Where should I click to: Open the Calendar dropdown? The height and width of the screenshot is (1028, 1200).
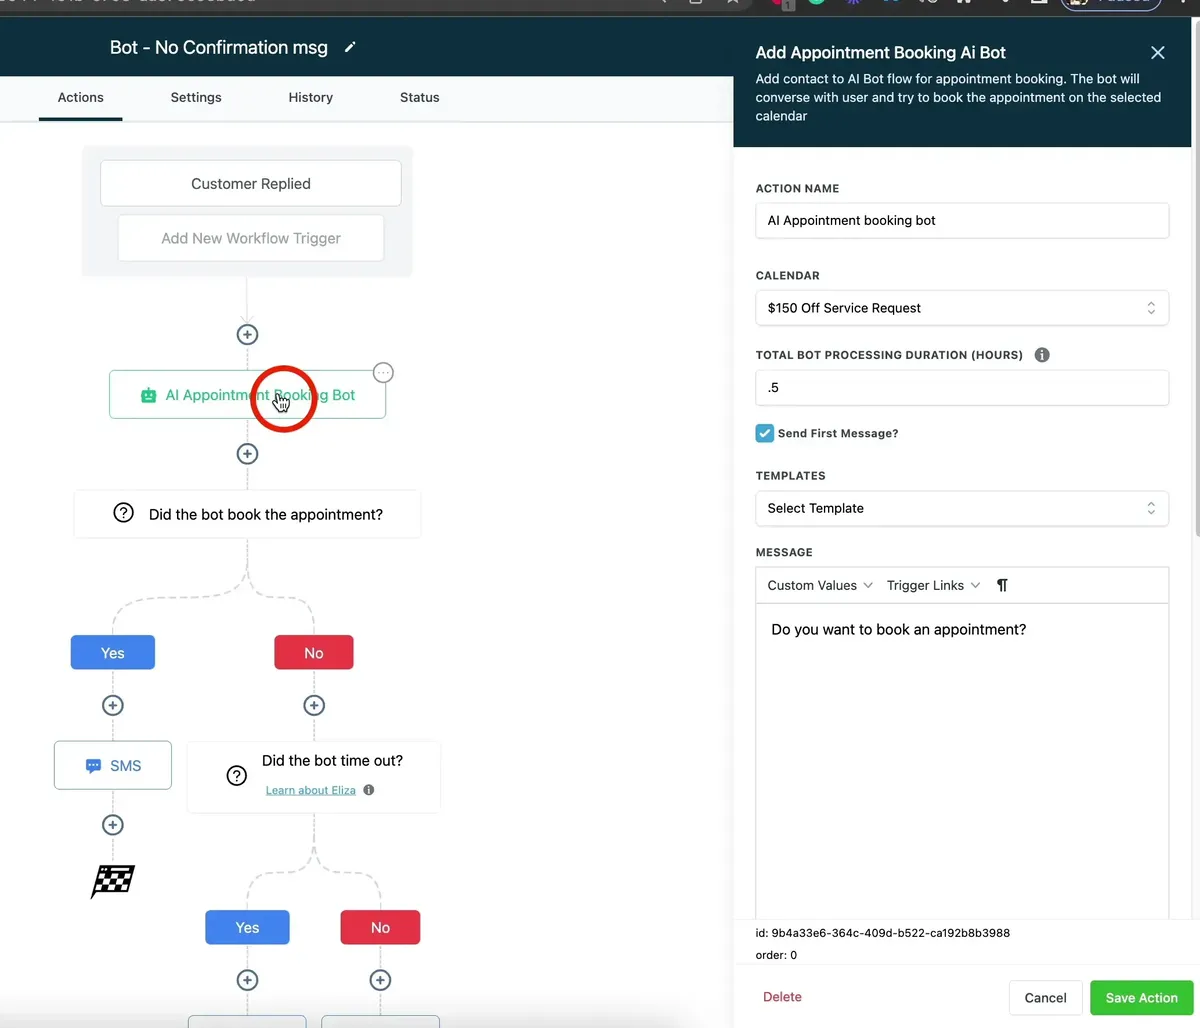[962, 308]
